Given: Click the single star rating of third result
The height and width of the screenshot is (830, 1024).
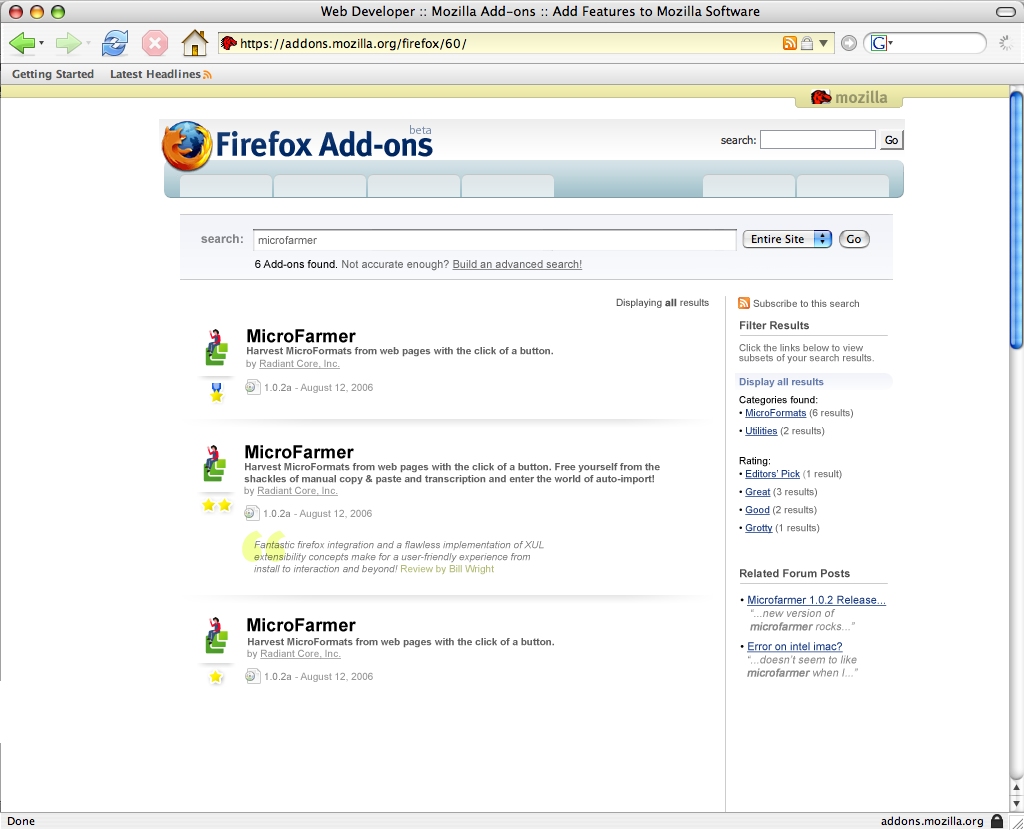Looking at the screenshot, I should [216, 677].
